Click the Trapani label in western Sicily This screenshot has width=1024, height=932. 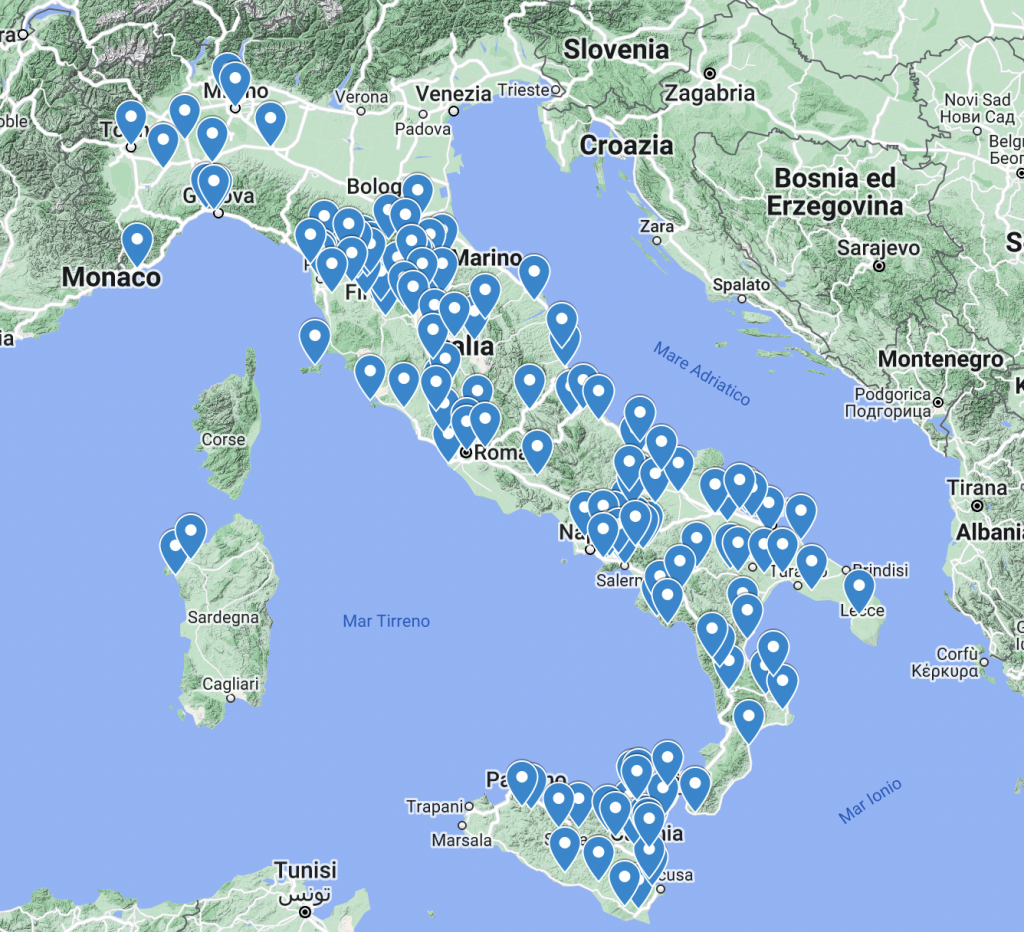pyautogui.click(x=436, y=806)
